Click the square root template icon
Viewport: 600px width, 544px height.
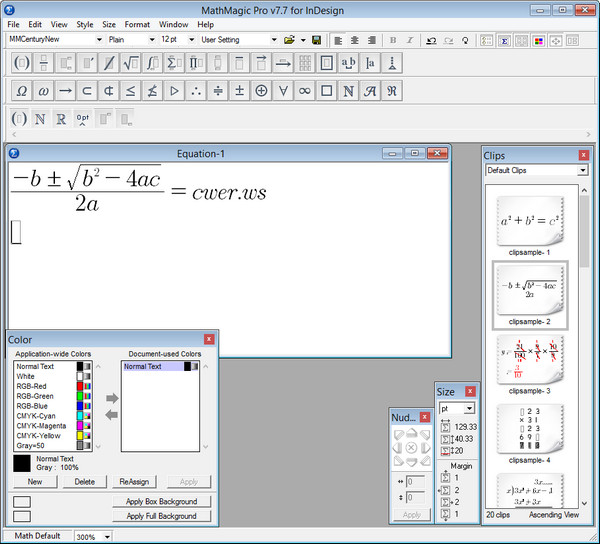click(130, 63)
